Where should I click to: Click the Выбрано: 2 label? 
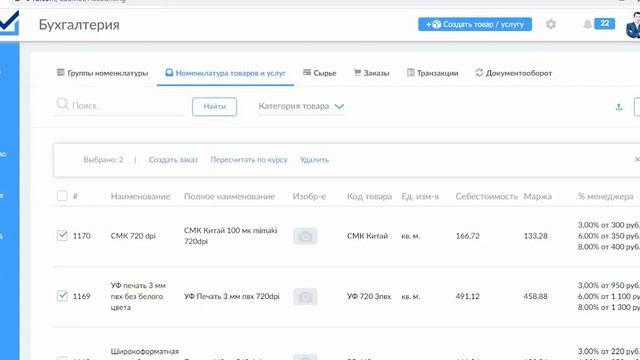point(103,160)
